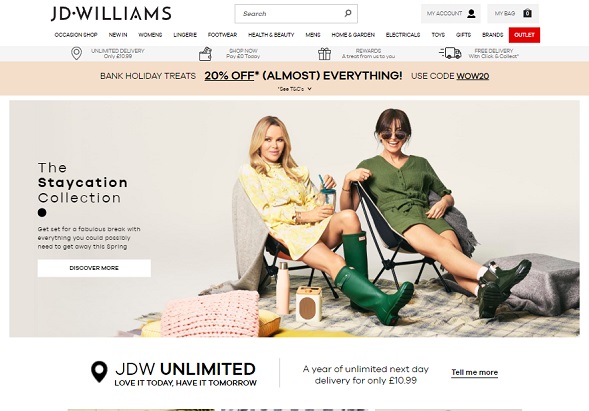Click the JD Williams logo
The width and height of the screenshot is (589, 411).
tap(111, 14)
